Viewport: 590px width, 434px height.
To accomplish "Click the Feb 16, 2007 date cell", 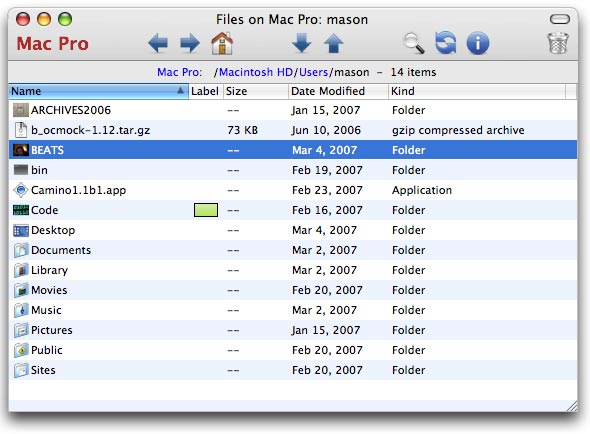I will pyautogui.click(x=327, y=210).
